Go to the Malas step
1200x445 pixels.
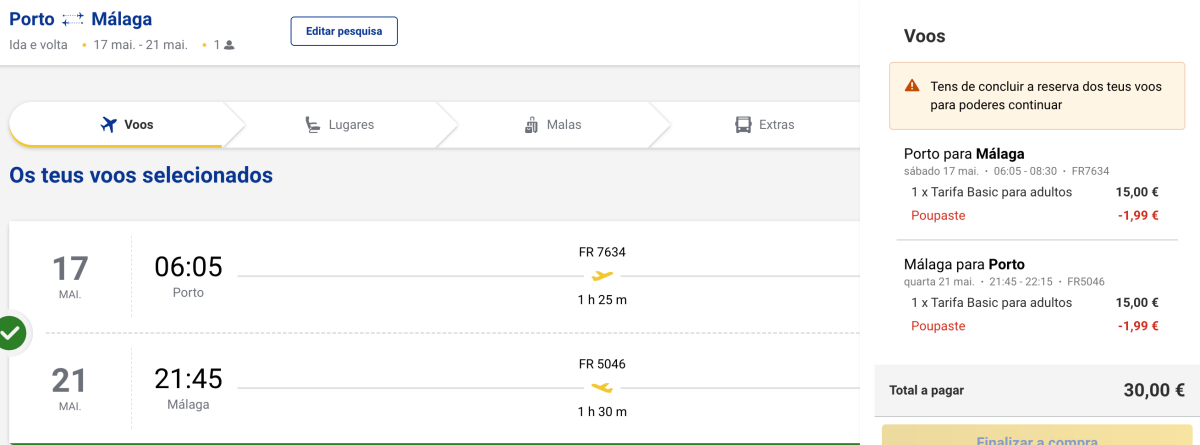553,125
